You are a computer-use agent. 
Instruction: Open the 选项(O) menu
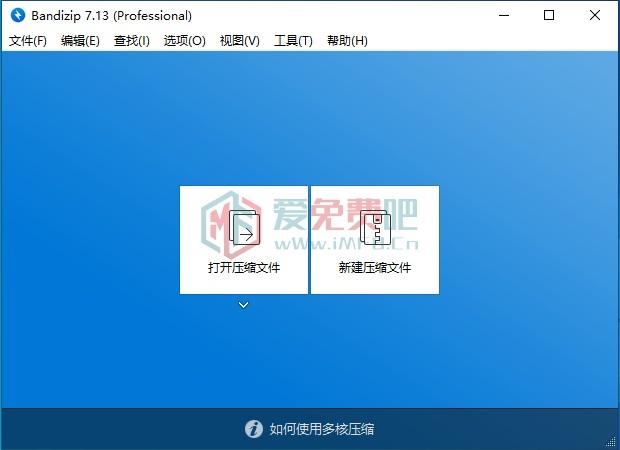(185, 40)
